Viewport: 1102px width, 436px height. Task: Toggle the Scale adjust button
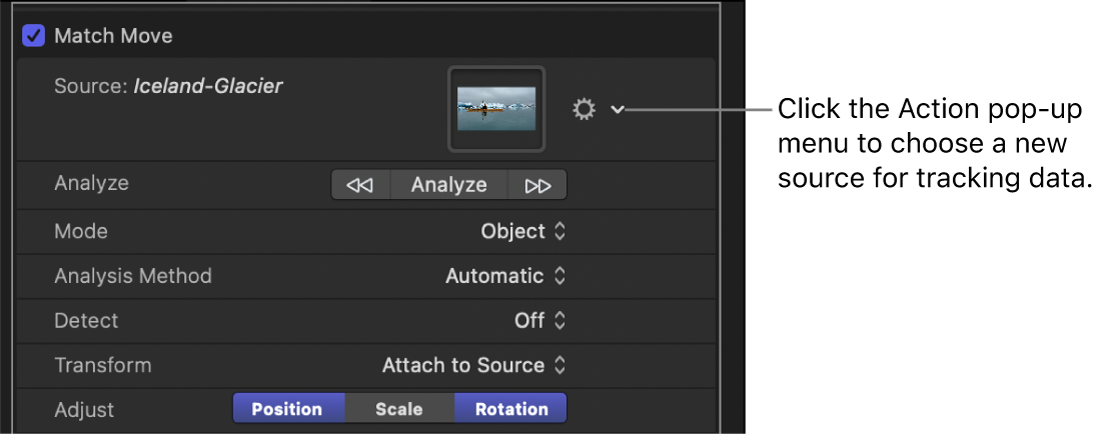tap(399, 409)
